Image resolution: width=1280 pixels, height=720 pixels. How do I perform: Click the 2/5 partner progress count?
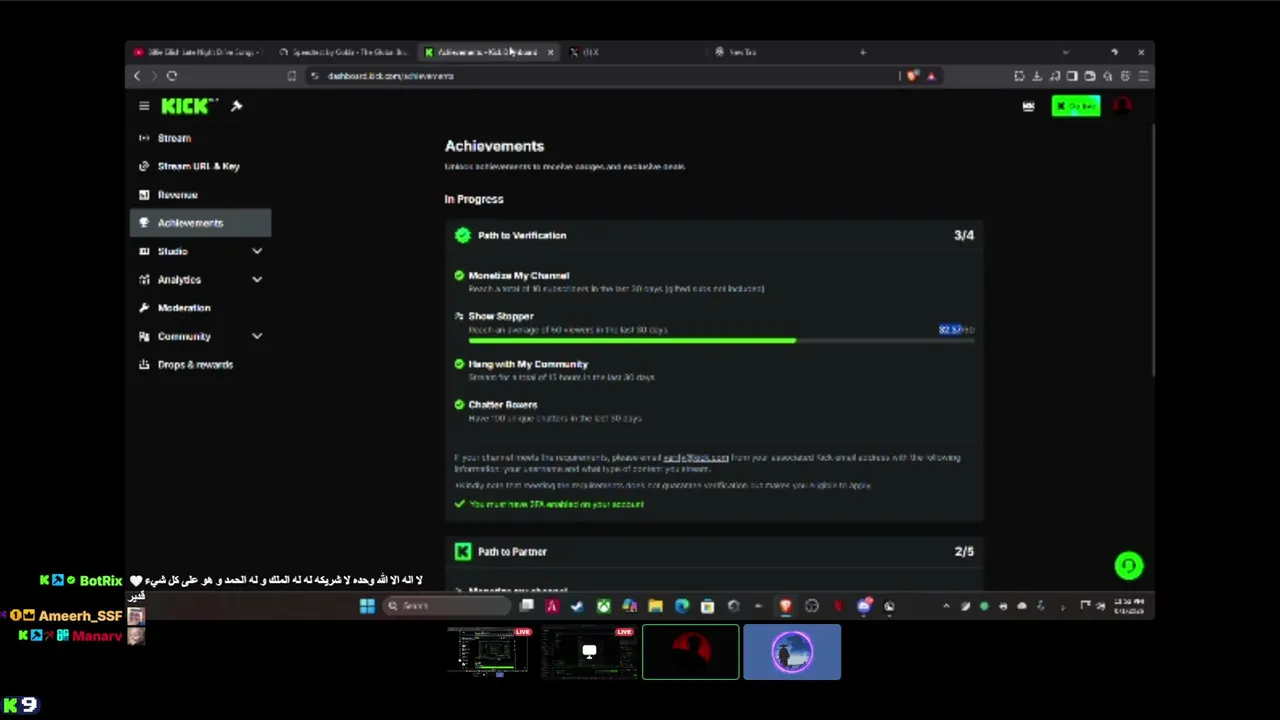964,551
